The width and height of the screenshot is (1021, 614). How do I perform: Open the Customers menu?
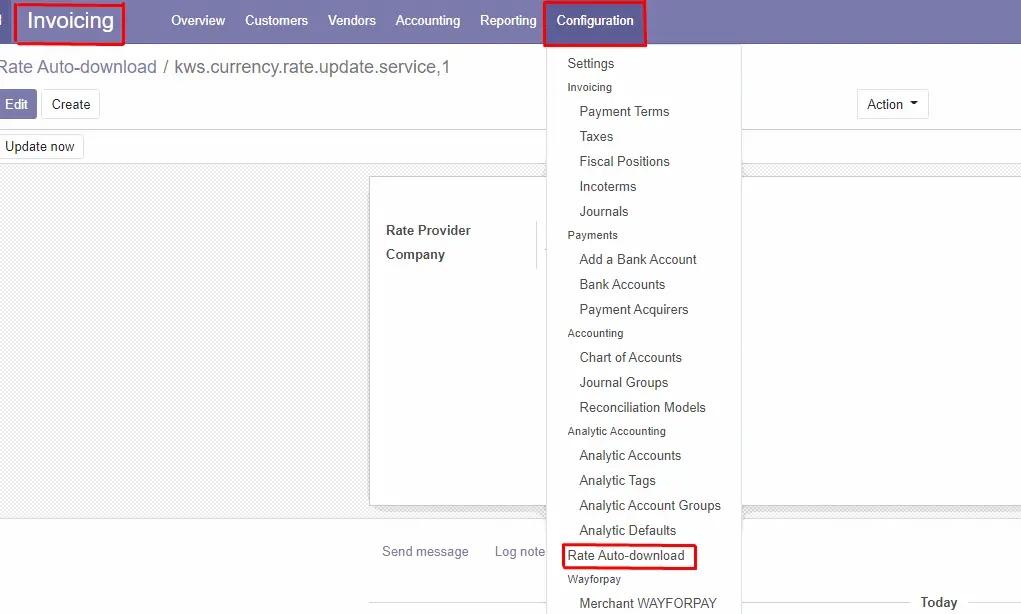(276, 20)
